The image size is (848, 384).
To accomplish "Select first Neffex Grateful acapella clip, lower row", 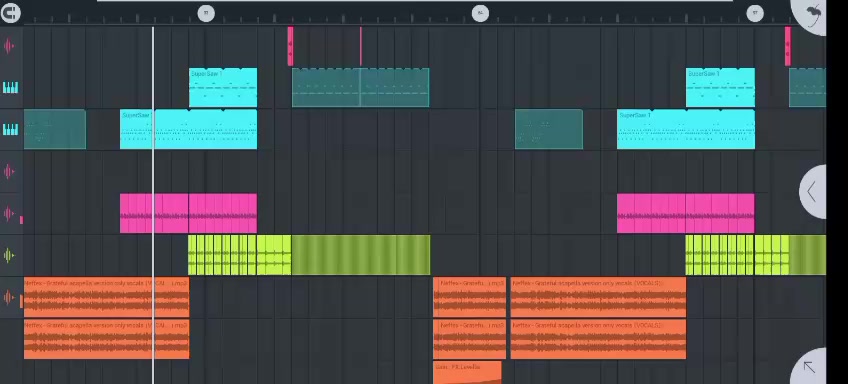I will point(107,339).
